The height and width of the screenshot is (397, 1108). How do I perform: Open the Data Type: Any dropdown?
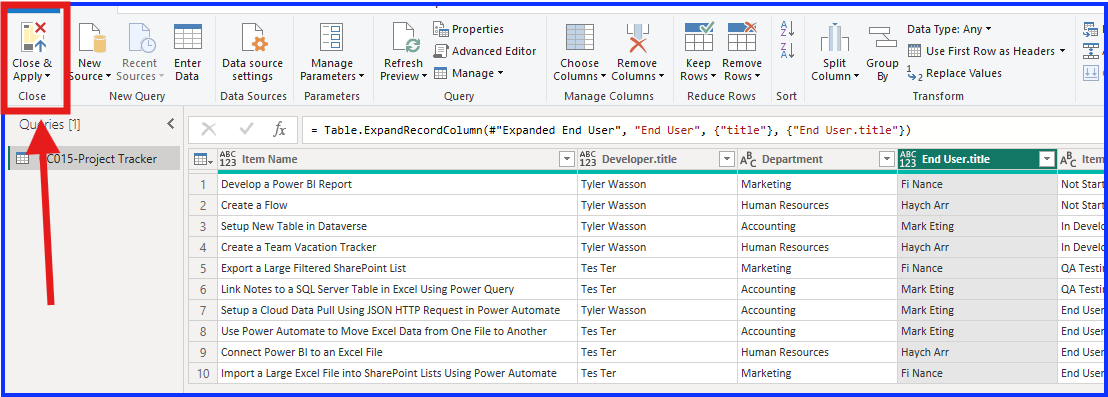coord(949,29)
